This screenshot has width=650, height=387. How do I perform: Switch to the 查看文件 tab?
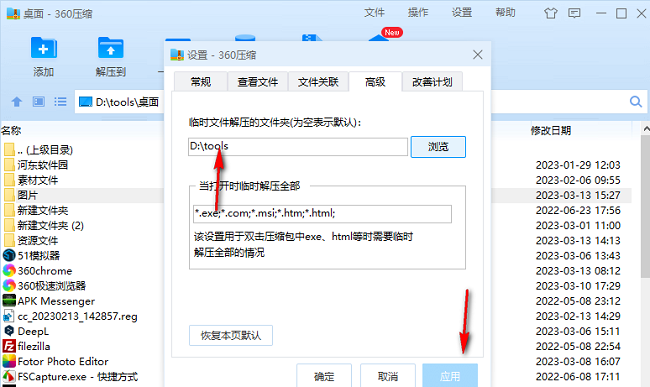click(x=257, y=82)
